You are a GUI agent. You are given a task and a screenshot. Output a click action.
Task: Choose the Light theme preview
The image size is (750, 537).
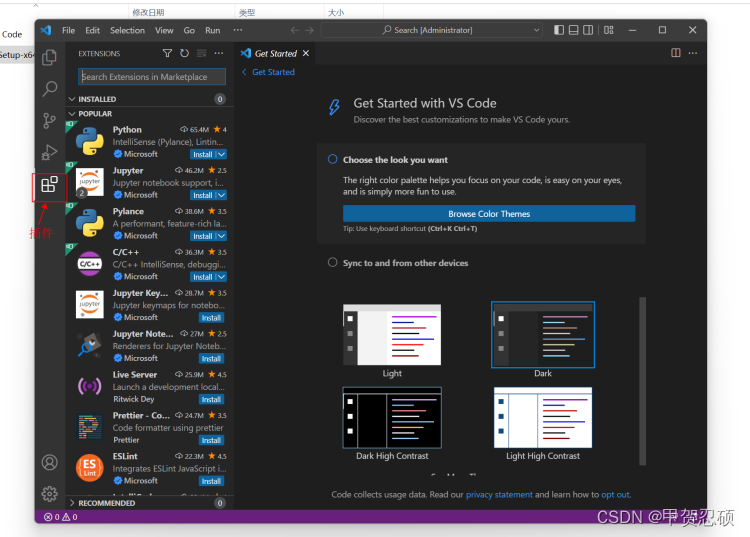392,335
